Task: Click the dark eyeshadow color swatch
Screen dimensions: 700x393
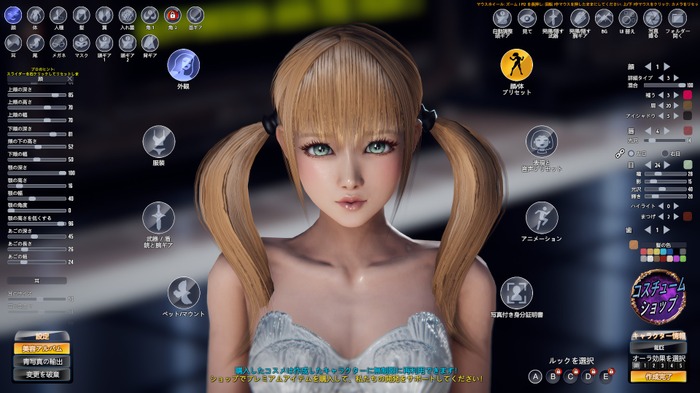Action: tap(688, 116)
